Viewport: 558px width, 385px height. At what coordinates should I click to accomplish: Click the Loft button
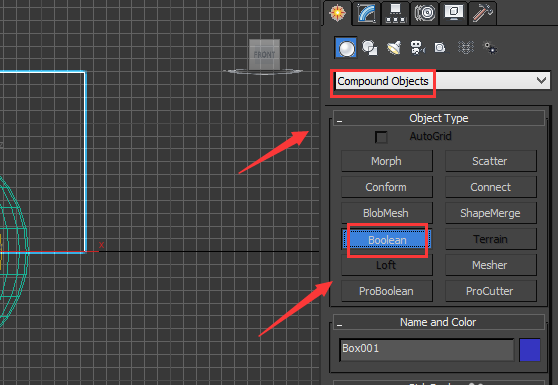[x=387, y=265]
